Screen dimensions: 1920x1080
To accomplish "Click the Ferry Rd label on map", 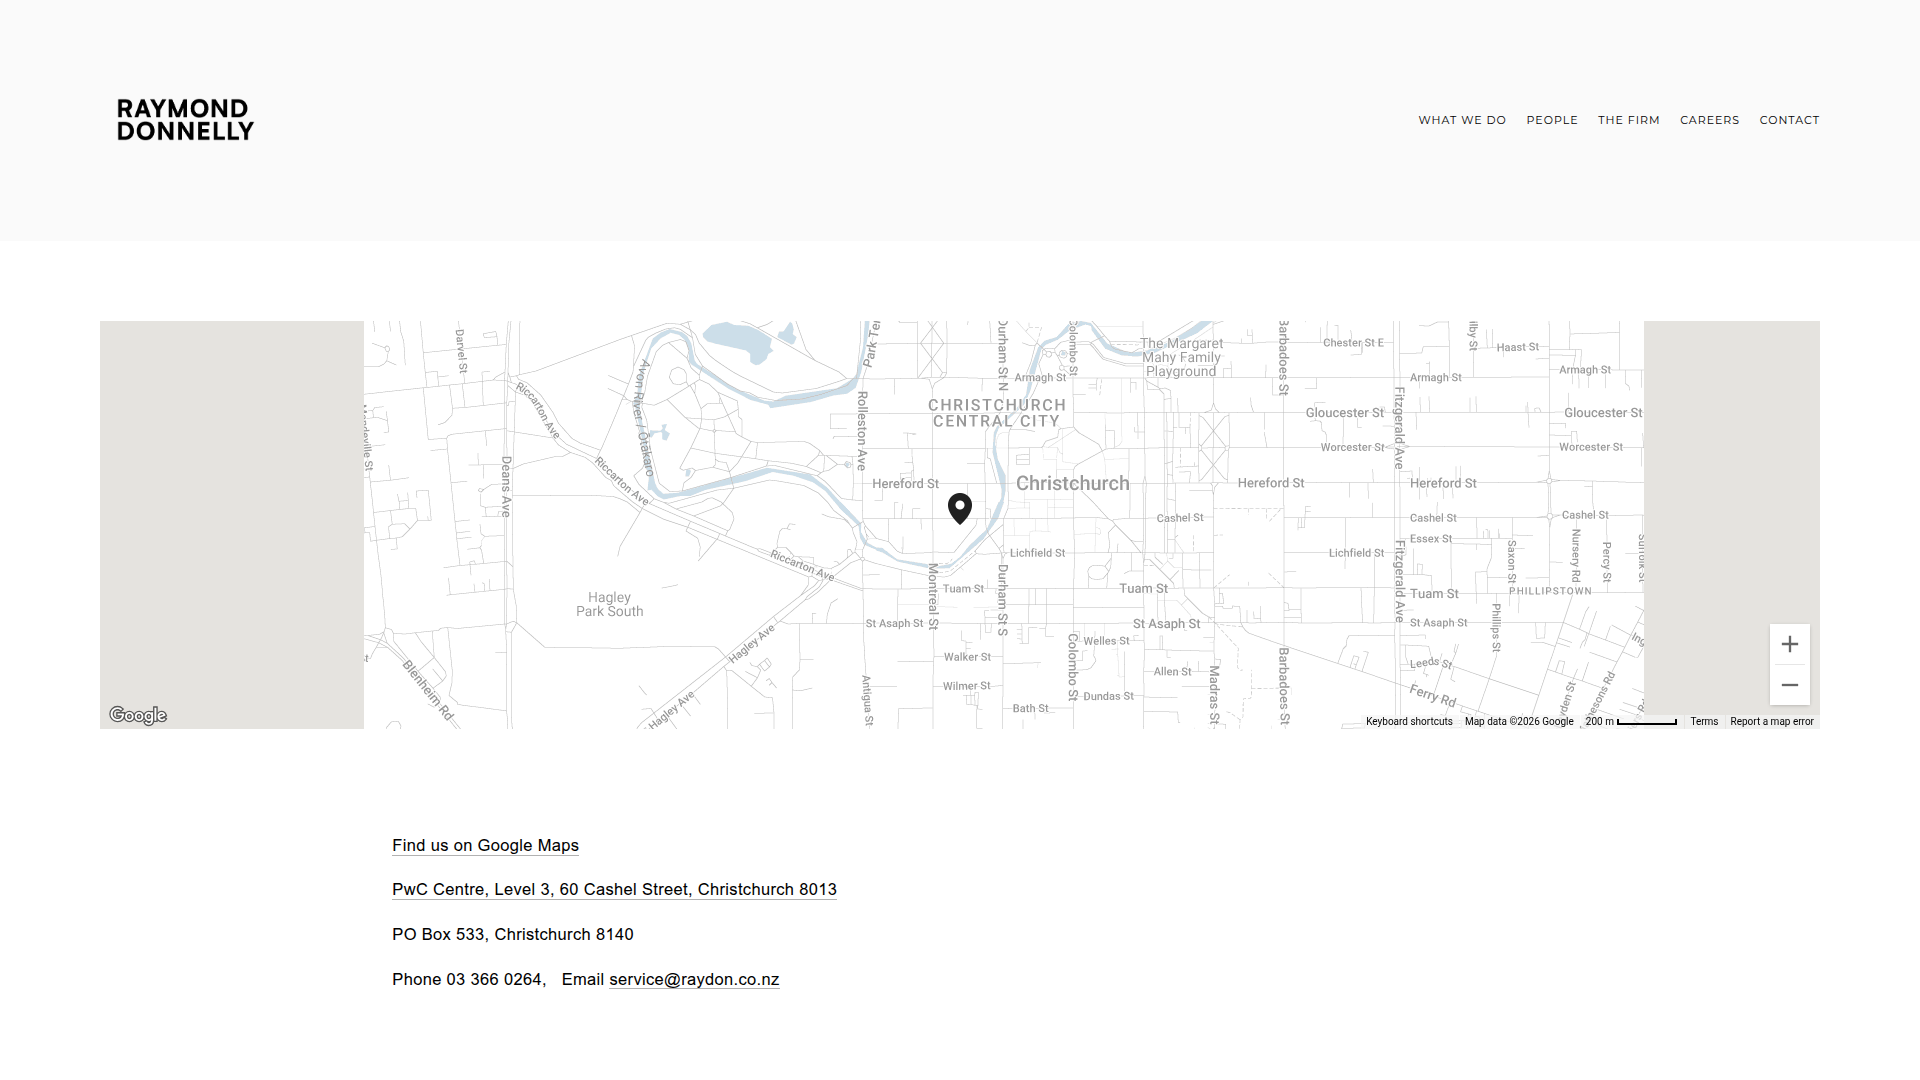I will tap(1433, 695).
